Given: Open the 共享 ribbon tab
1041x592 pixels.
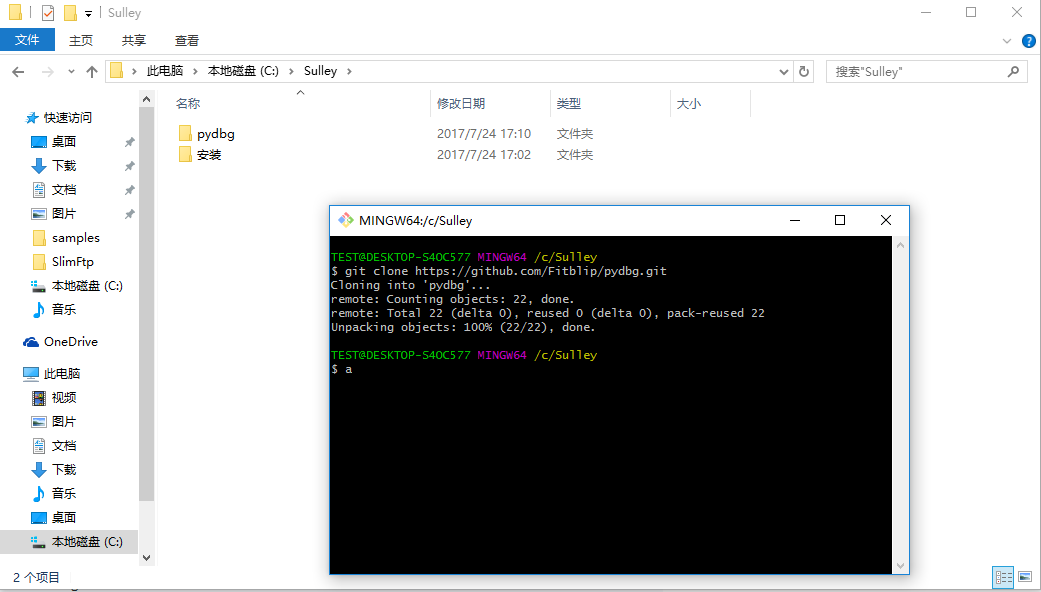Looking at the screenshot, I should 133,40.
